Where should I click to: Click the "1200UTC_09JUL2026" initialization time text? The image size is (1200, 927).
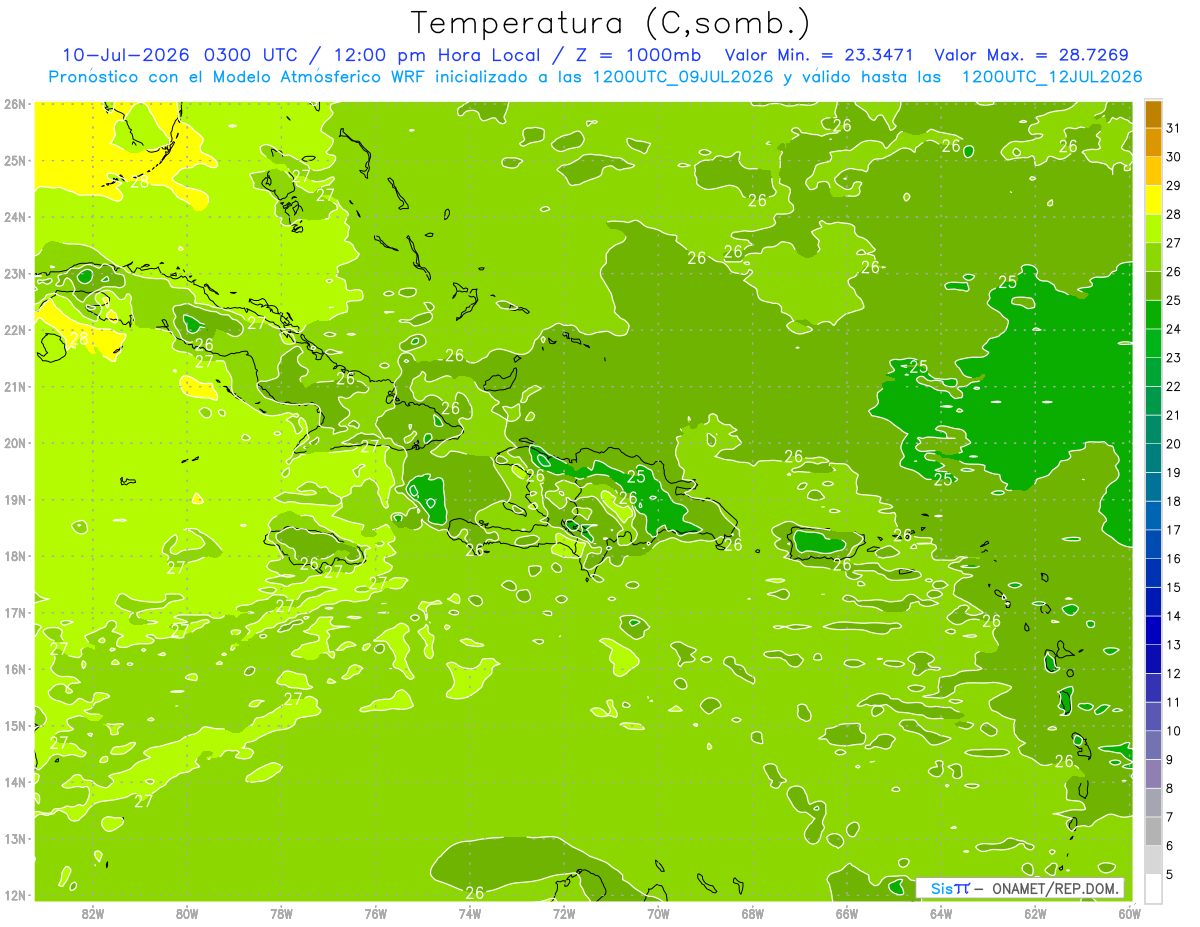[683, 77]
